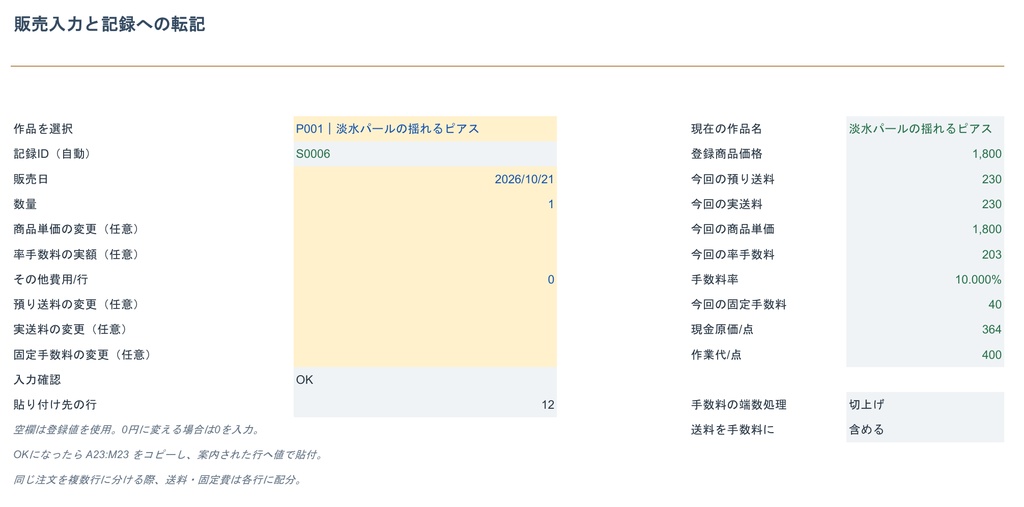Click the 送料を手数料に label

(x=733, y=430)
